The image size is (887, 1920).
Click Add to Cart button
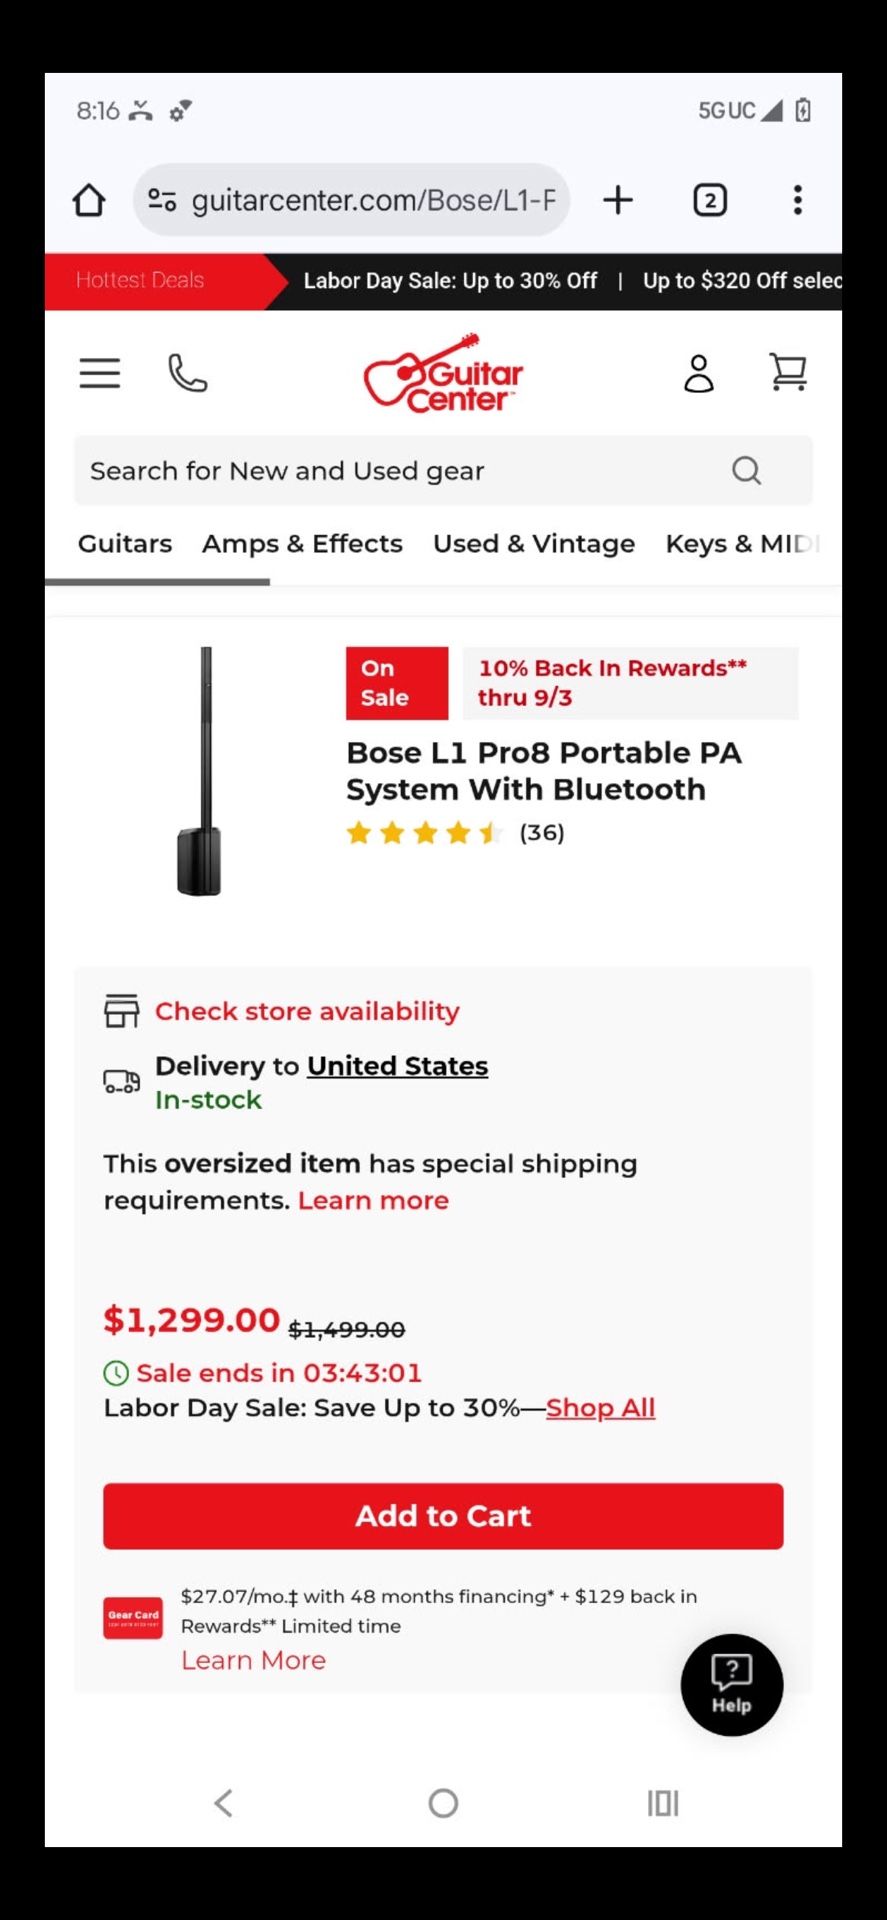click(x=443, y=1516)
